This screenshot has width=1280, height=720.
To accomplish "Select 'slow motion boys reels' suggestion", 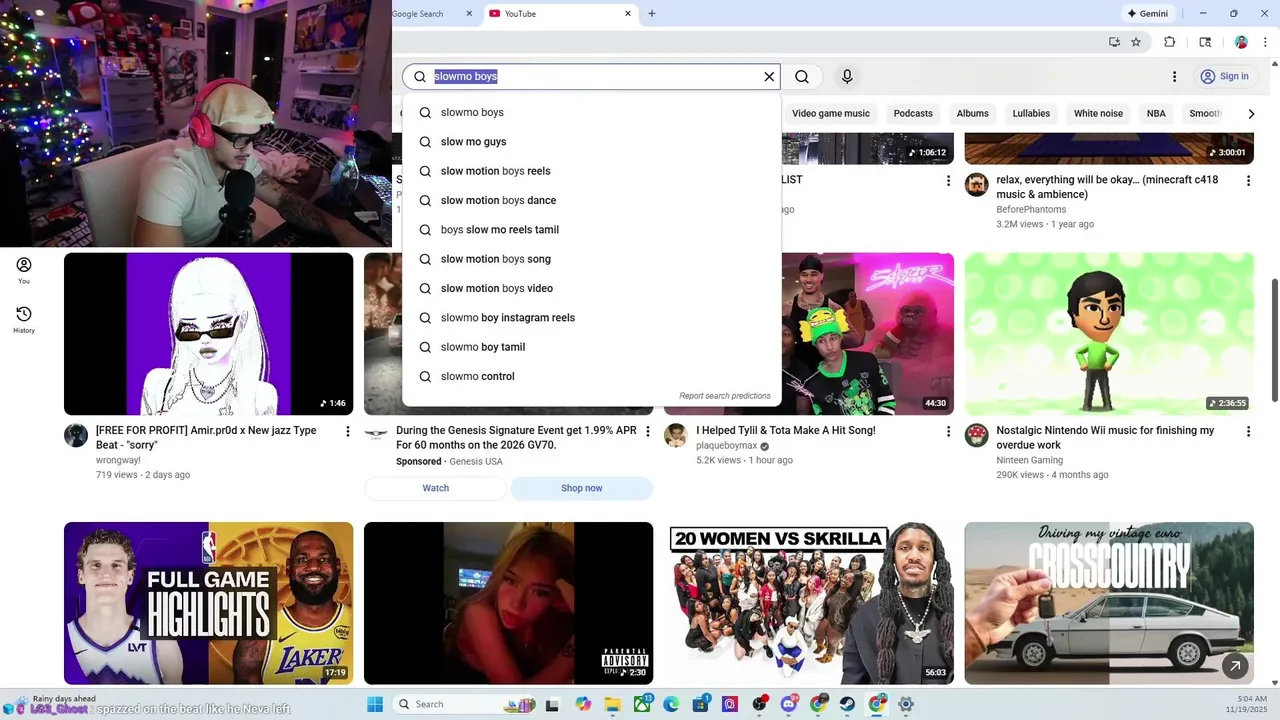I will click(x=592, y=171).
